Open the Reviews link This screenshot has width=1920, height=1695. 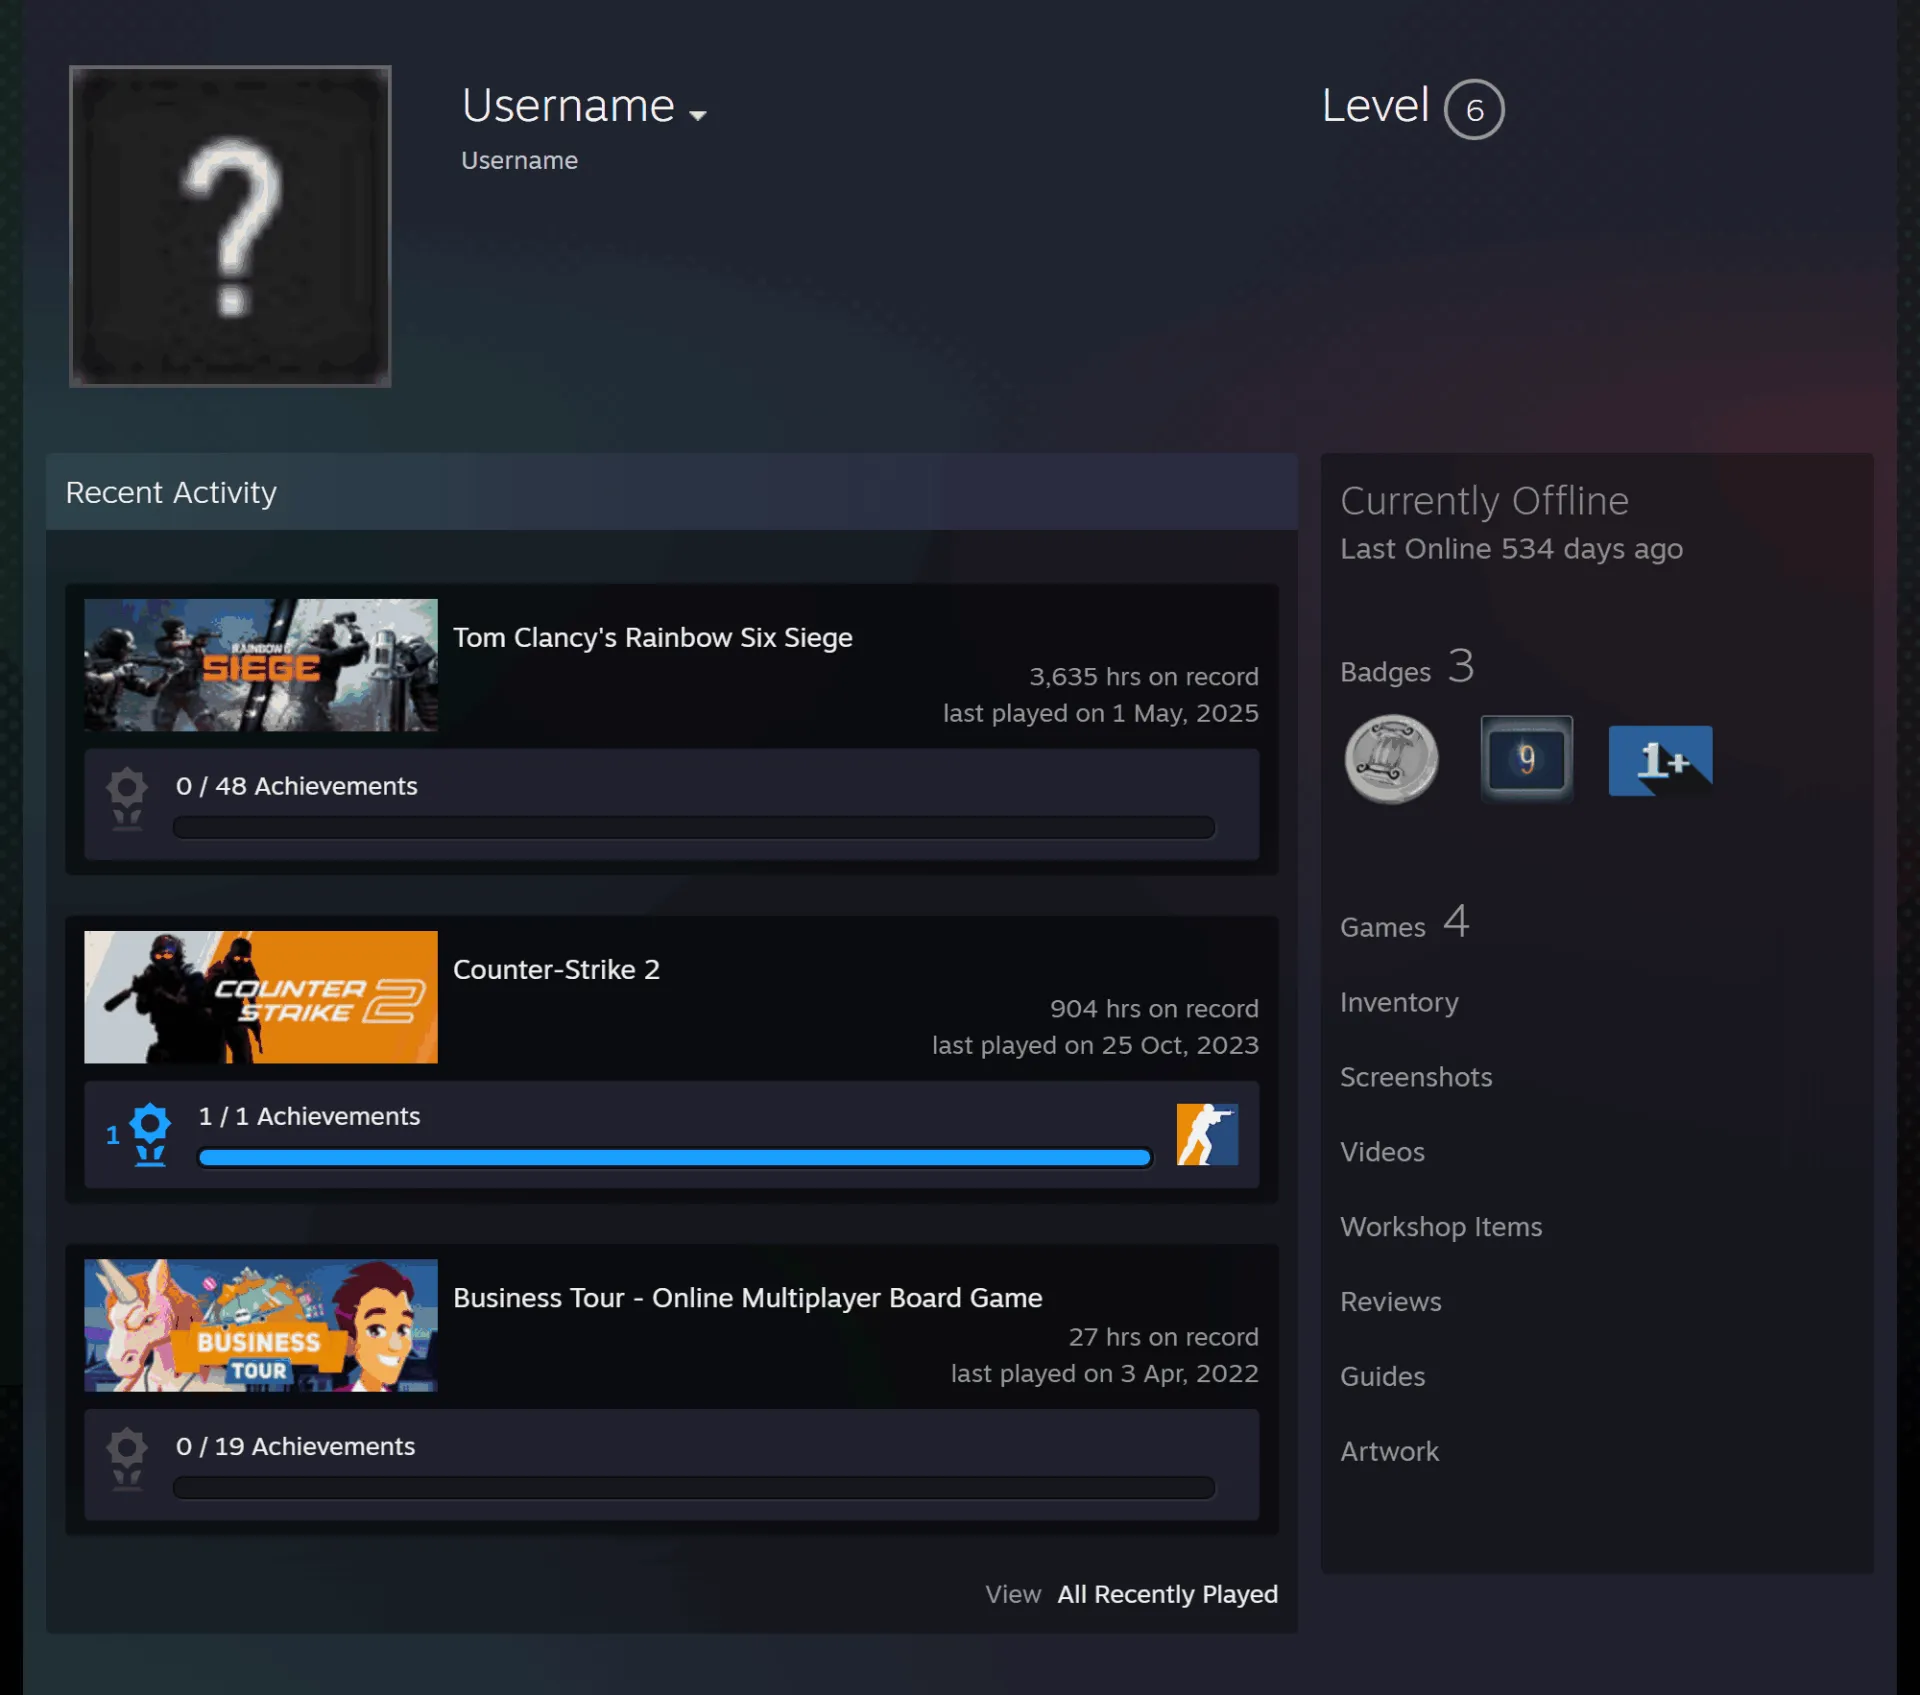[1391, 1302]
